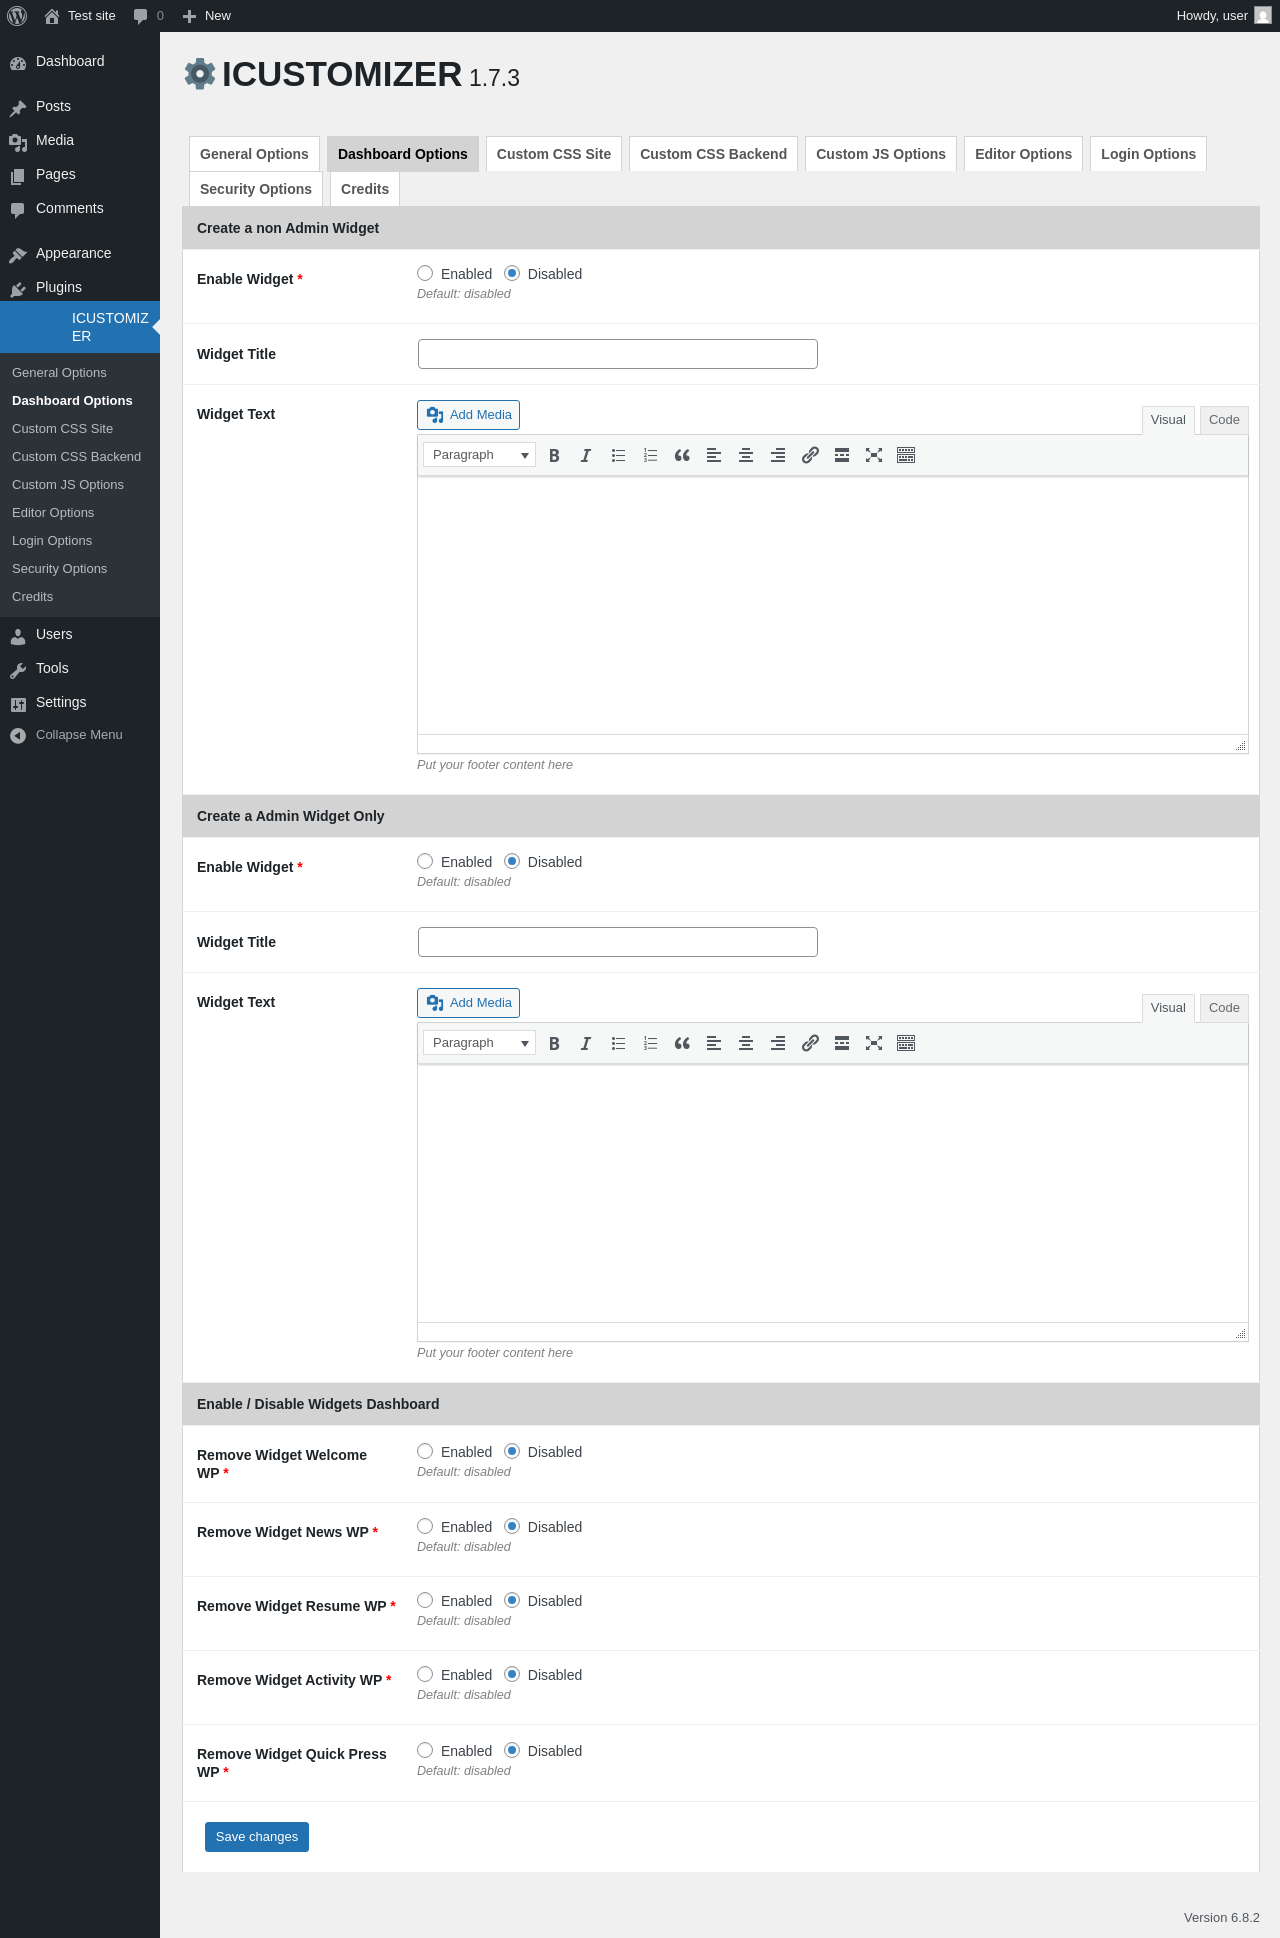Screen dimensions: 1280x1938
Task: Insert Read More tag in non Admin editor
Action: click(842, 455)
